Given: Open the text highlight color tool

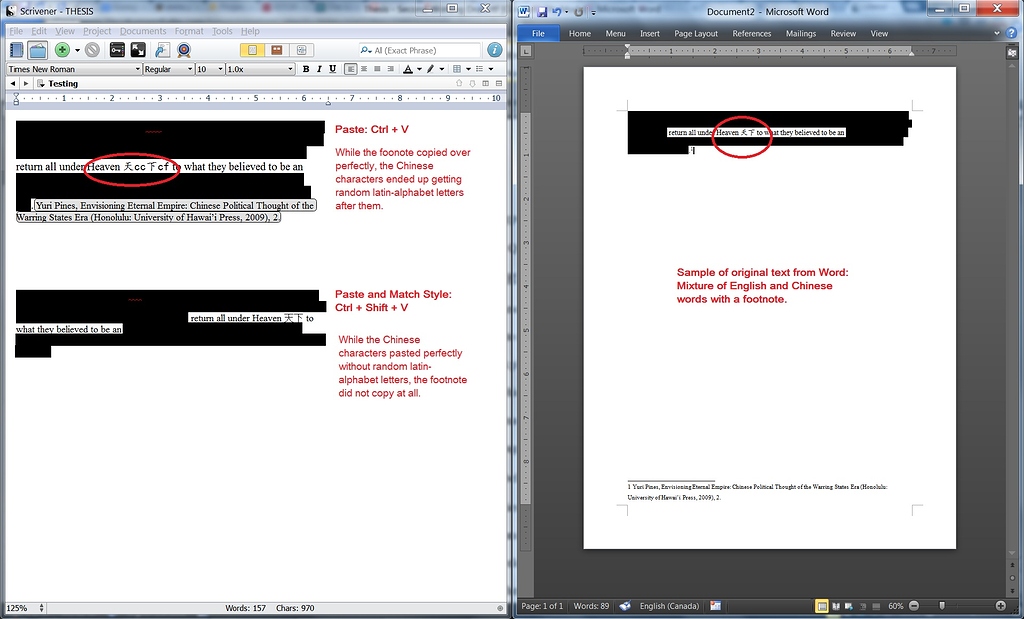Looking at the screenshot, I should 432,69.
